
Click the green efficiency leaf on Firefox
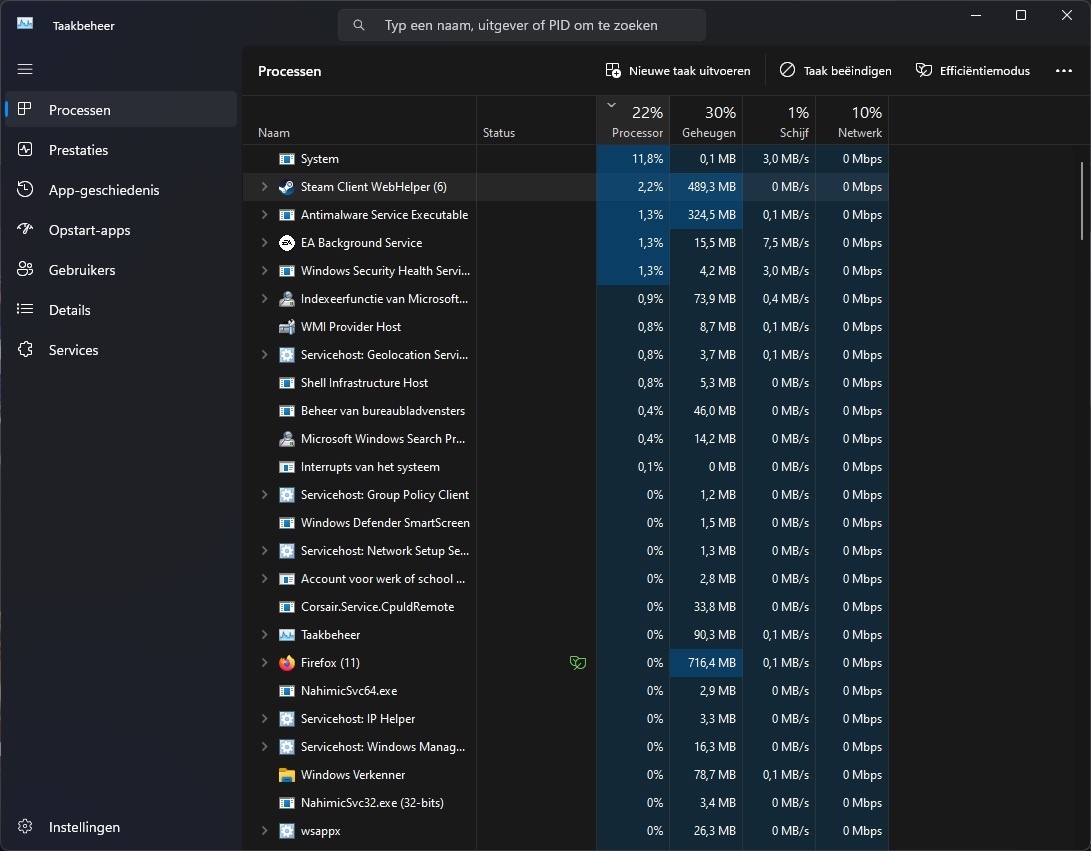coord(578,662)
